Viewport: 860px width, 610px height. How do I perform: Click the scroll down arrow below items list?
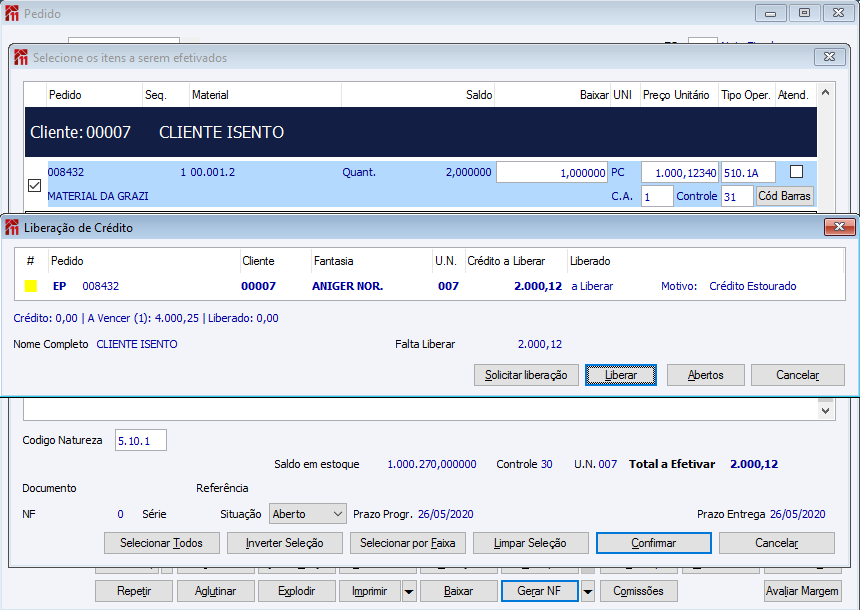pyautogui.click(x=825, y=410)
